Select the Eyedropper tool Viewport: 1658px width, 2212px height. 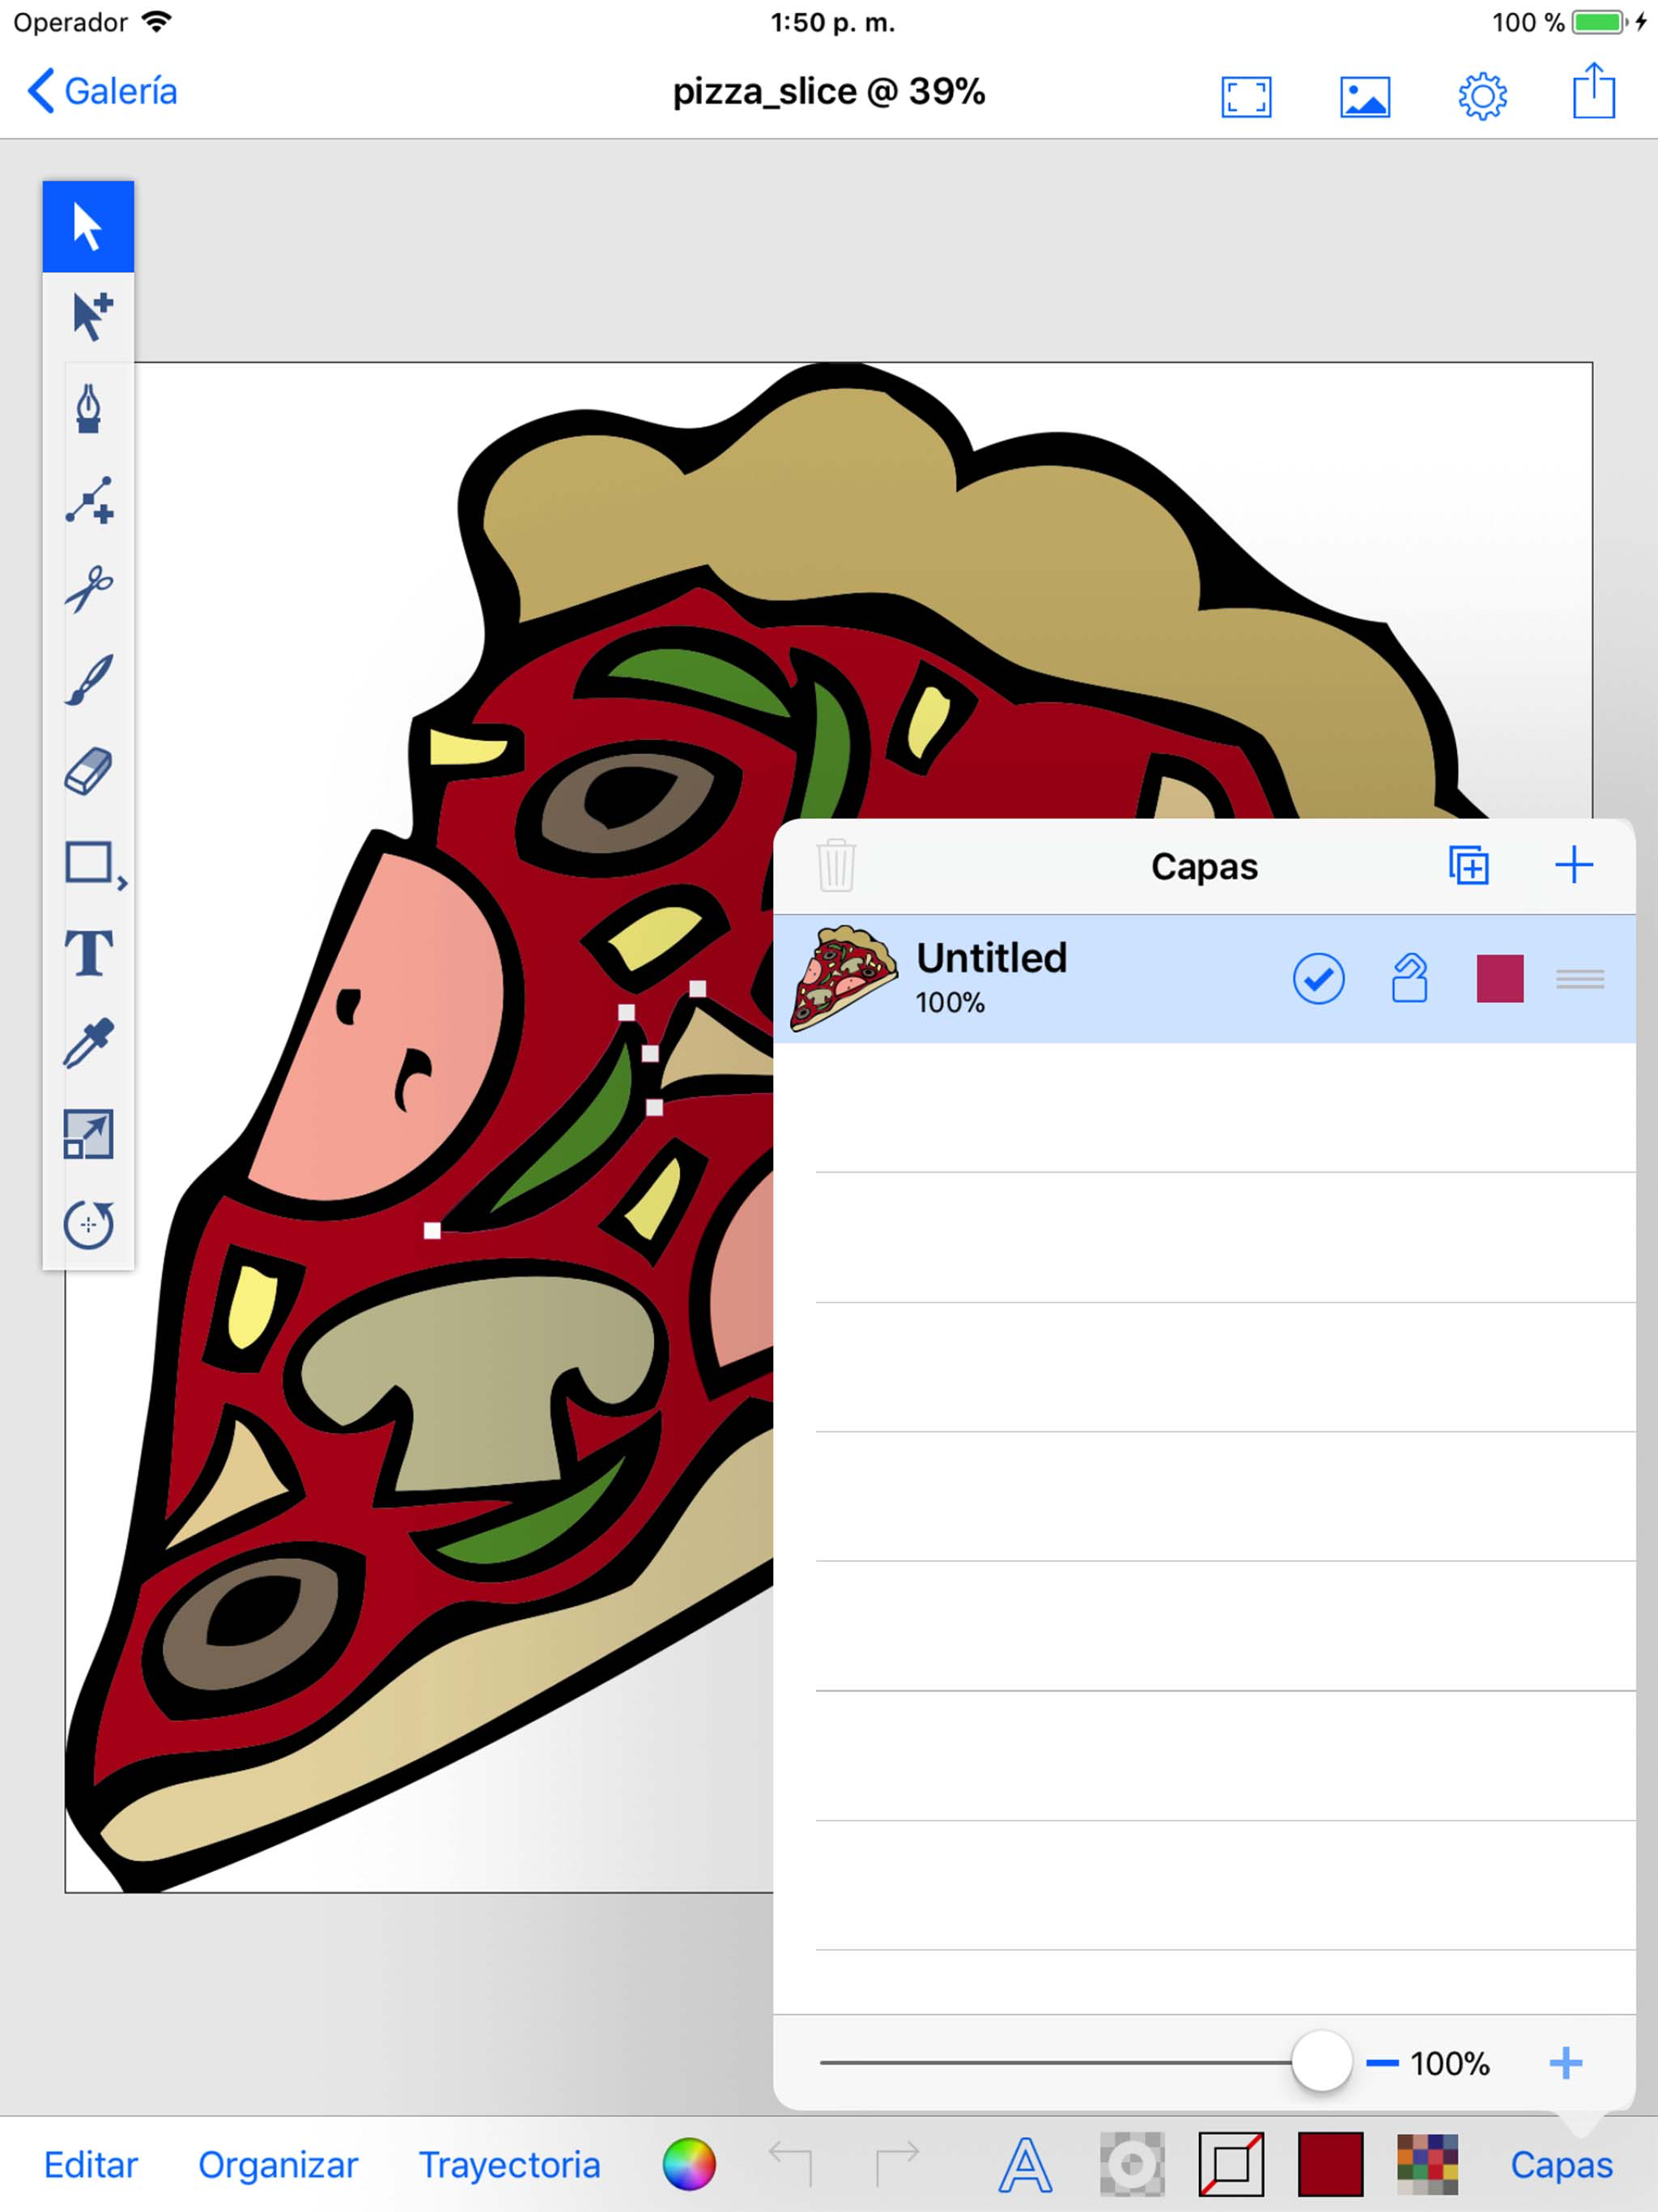88,1044
